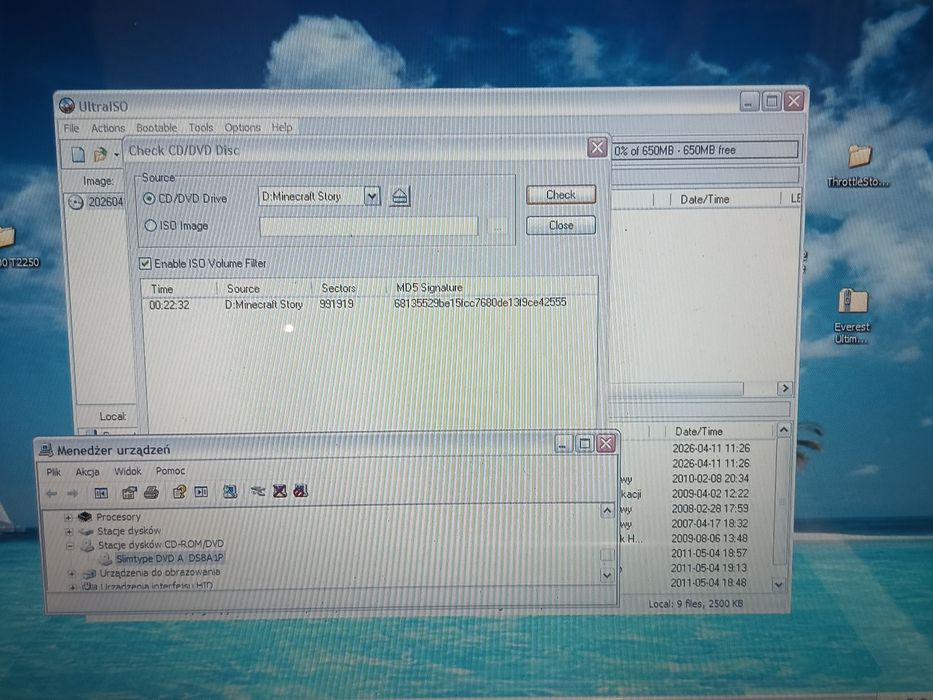This screenshot has width=933, height=700.
Task: Click the right scroll arrow in UltraISO file pane
Action: click(x=785, y=389)
